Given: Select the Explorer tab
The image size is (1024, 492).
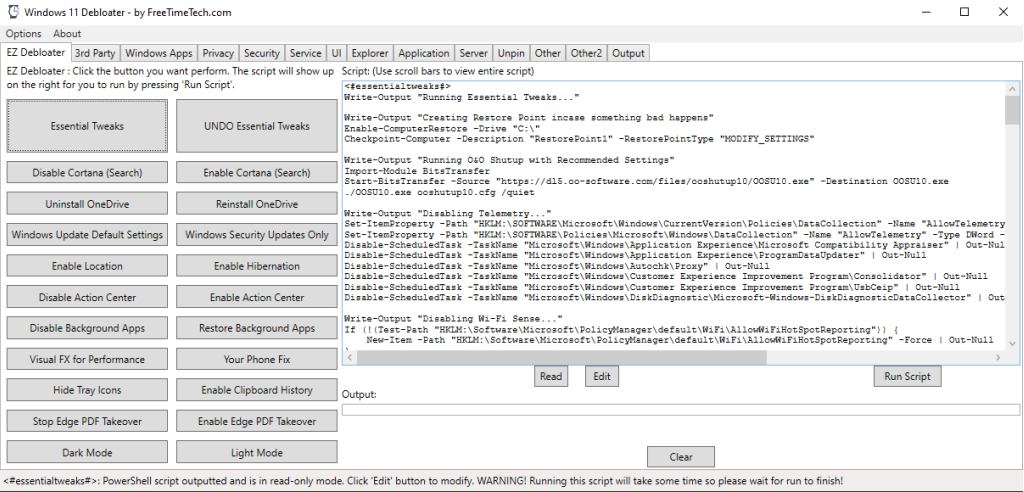Looking at the screenshot, I should click(370, 54).
